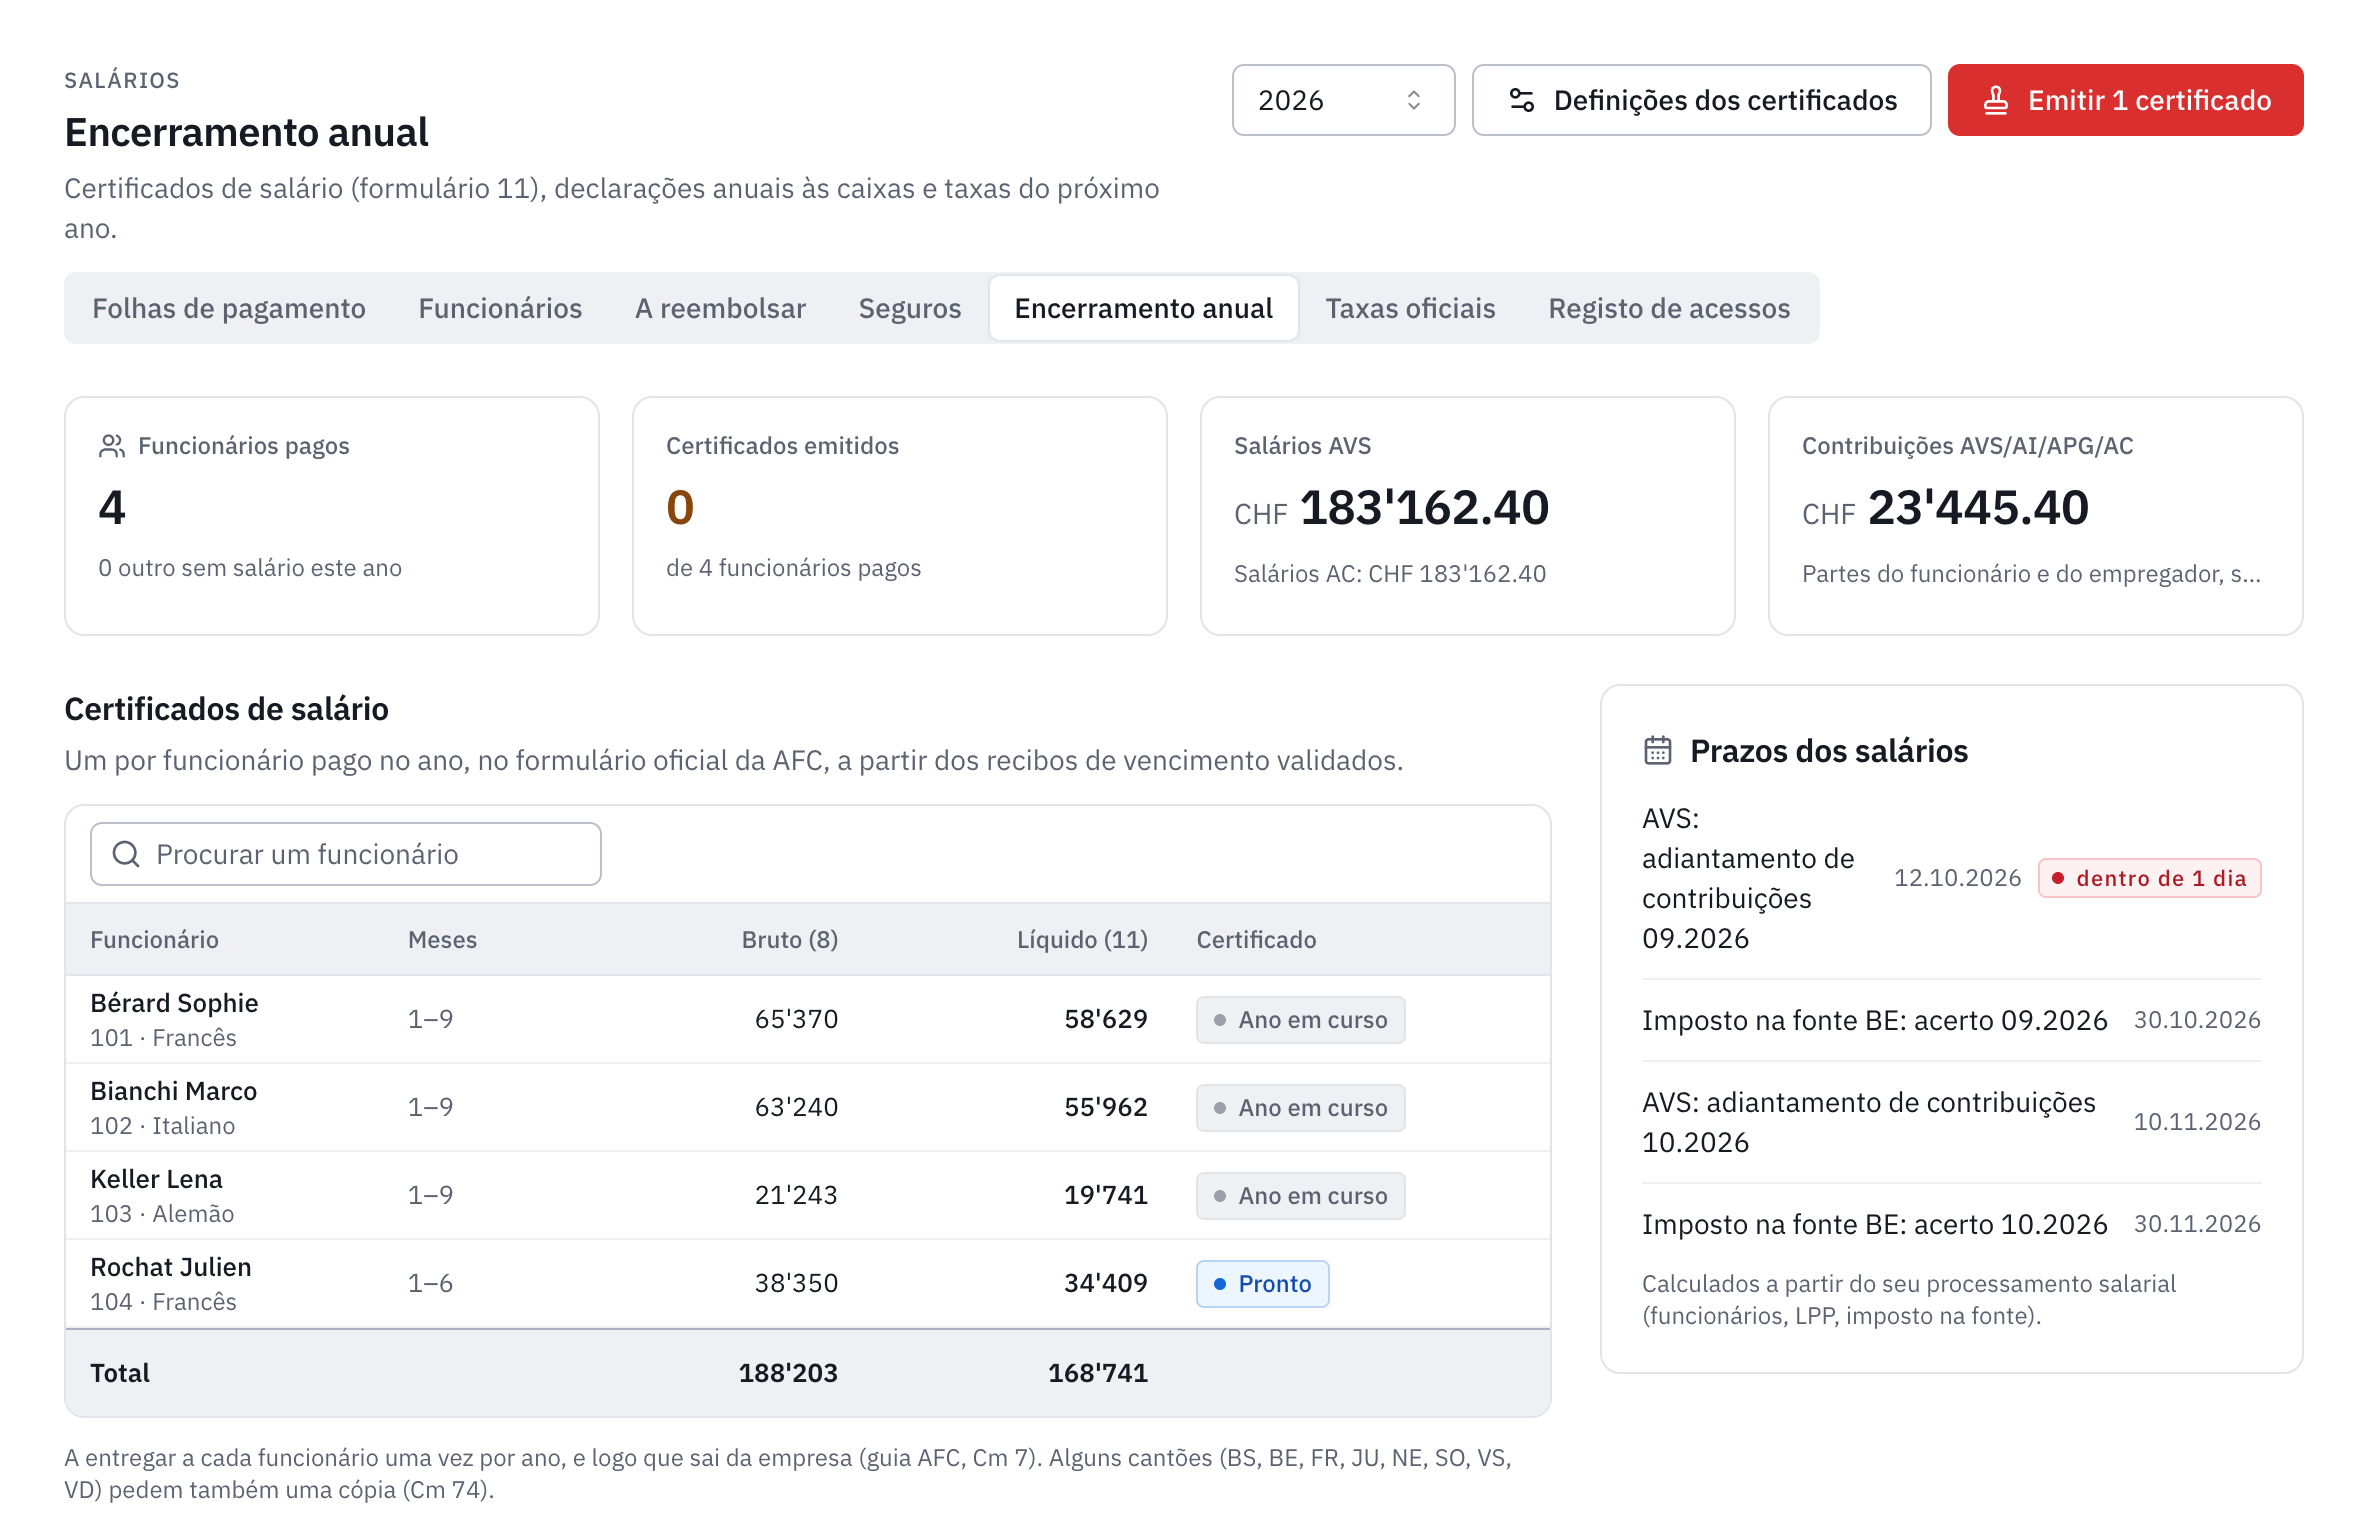Select employee Bianchi Marco row

tap(808, 1107)
